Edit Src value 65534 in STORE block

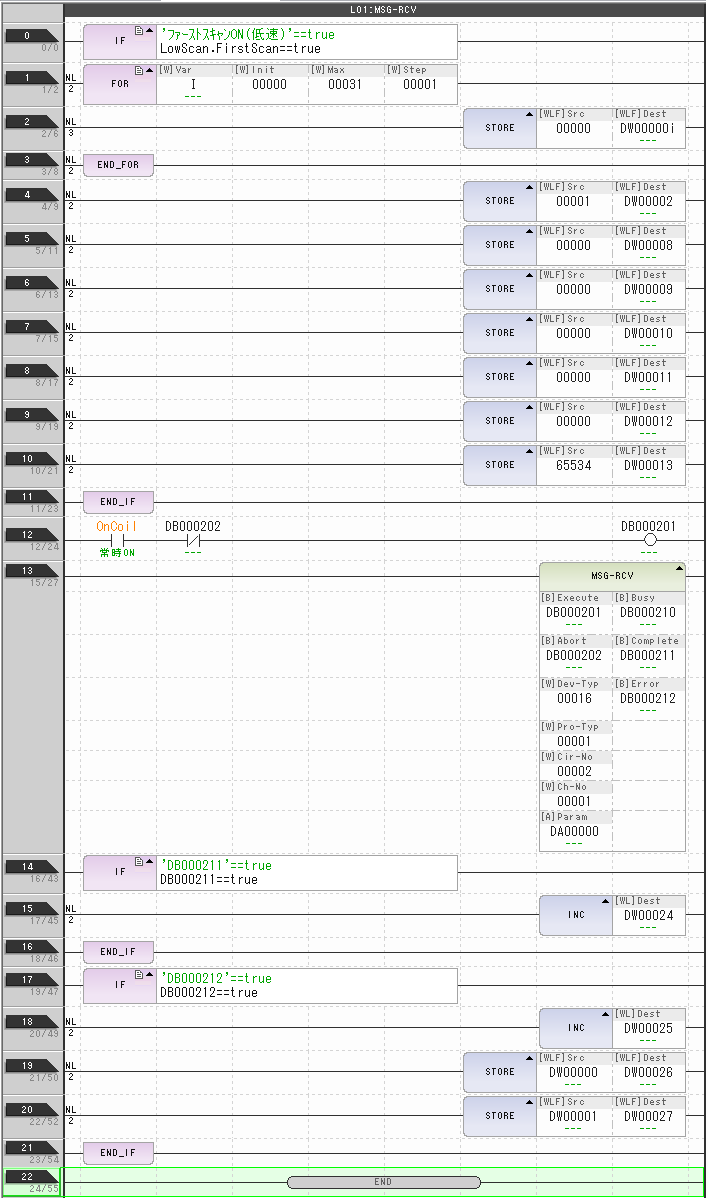(x=573, y=465)
